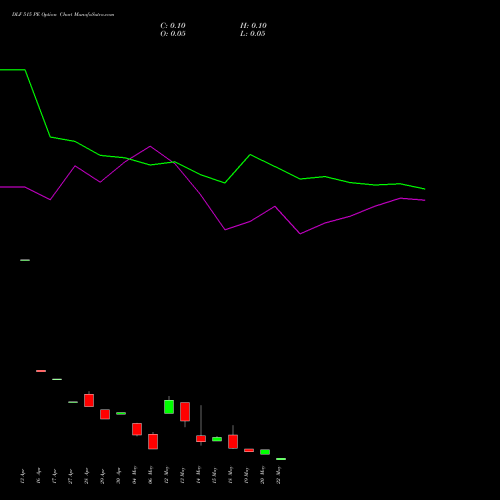Viewport: 500px width, 500px height.
Task: Select the 29 Apr red candlestick
Action: pyautogui.click(x=105, y=414)
